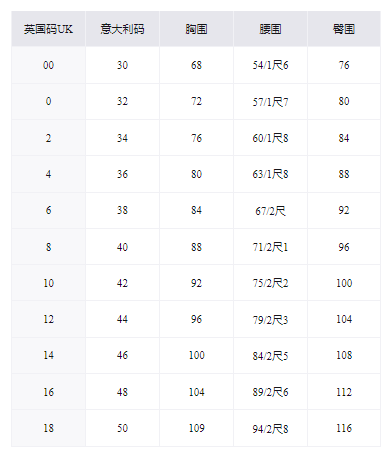
Task: Click bust value 109 cell
Action: click(196, 428)
